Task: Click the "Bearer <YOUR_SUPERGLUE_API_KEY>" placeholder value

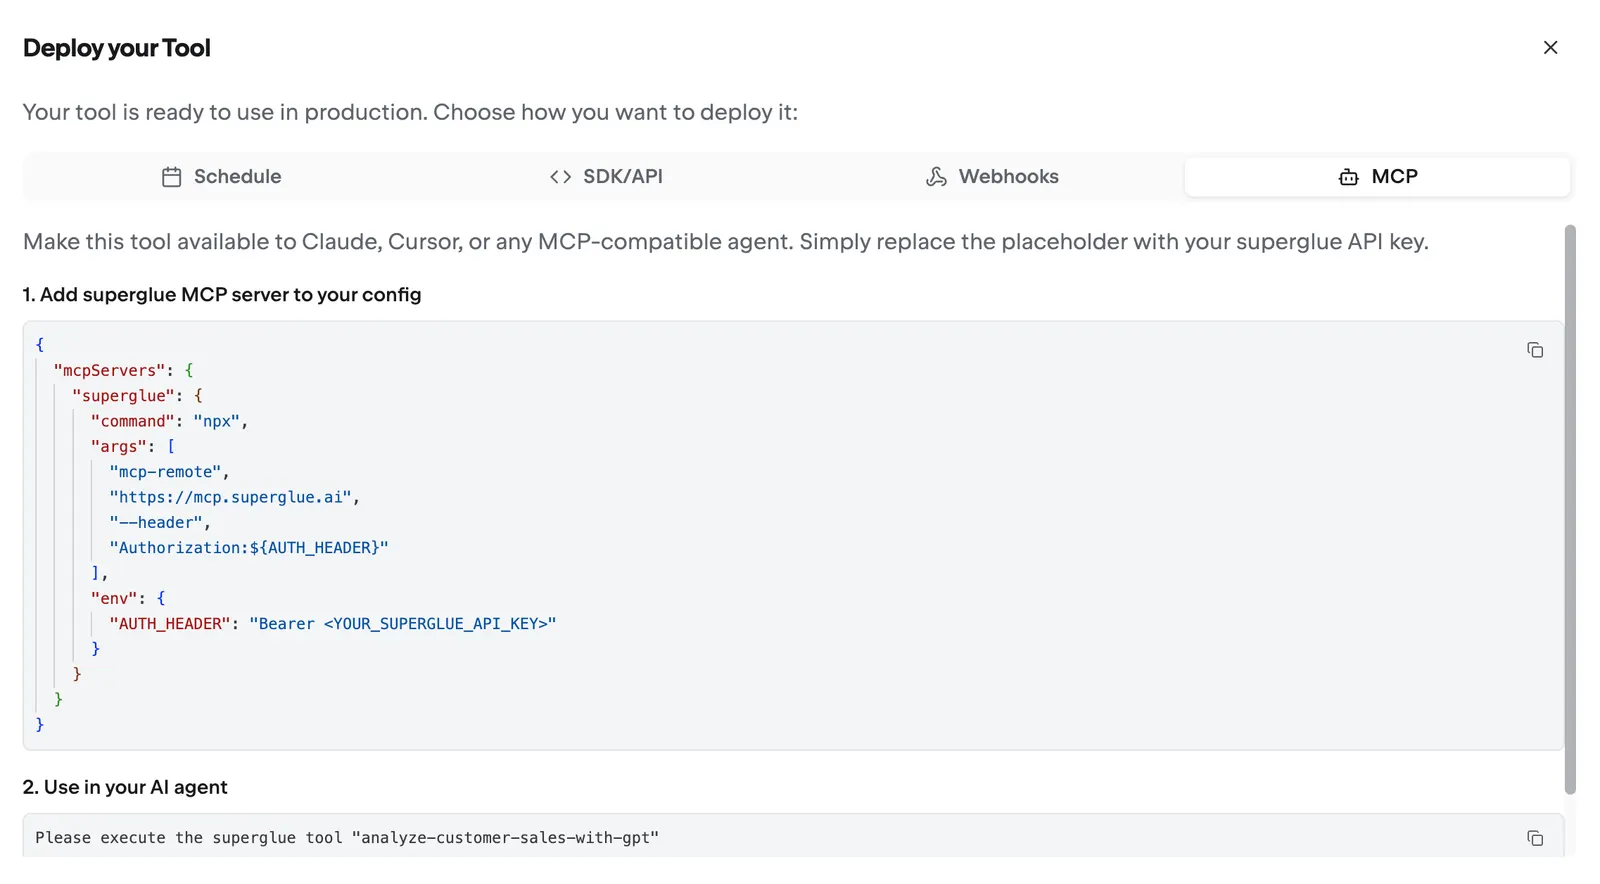Action: click(403, 624)
